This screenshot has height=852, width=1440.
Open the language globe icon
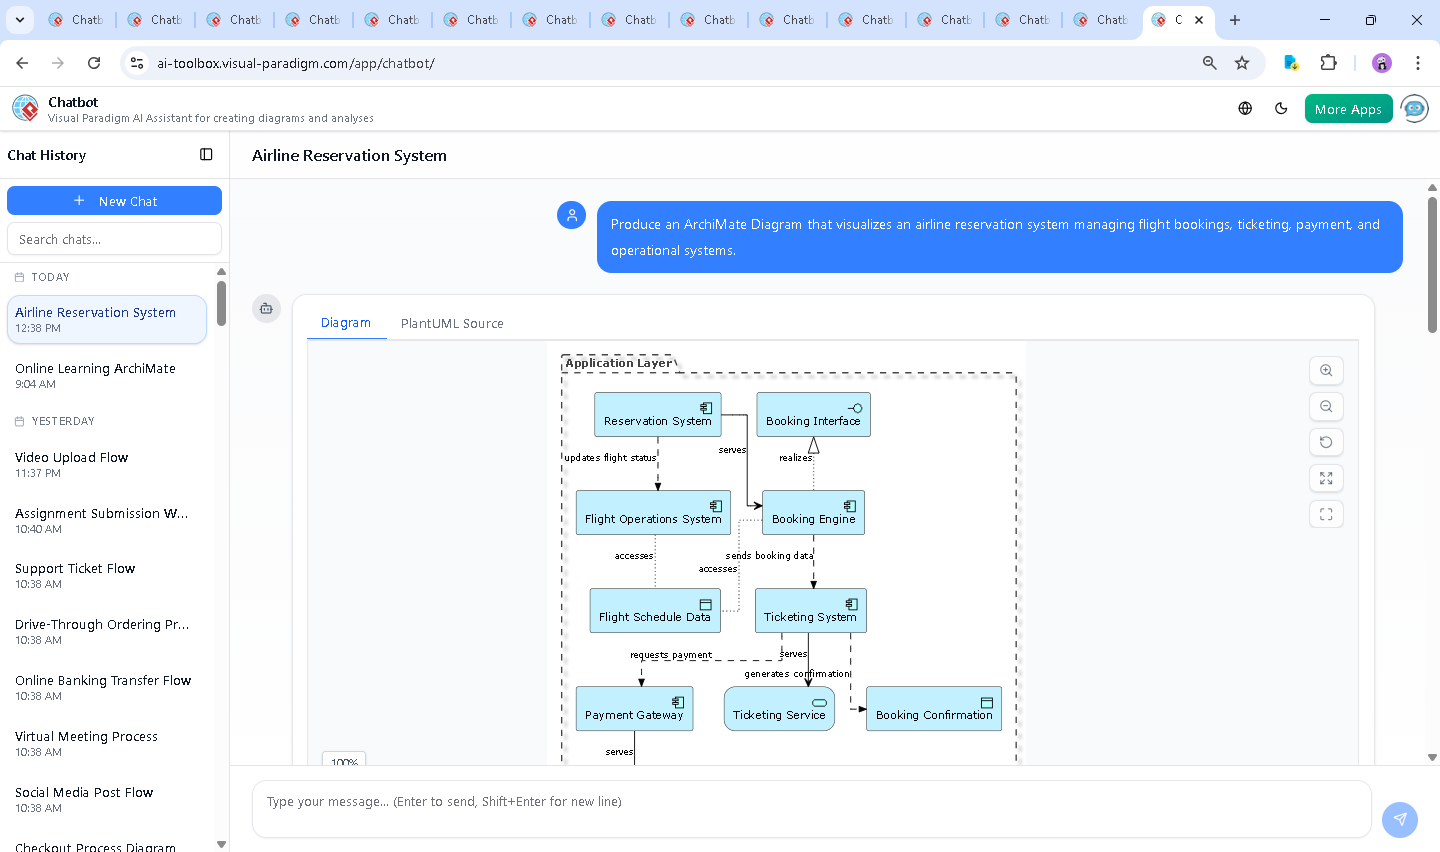pyautogui.click(x=1245, y=108)
